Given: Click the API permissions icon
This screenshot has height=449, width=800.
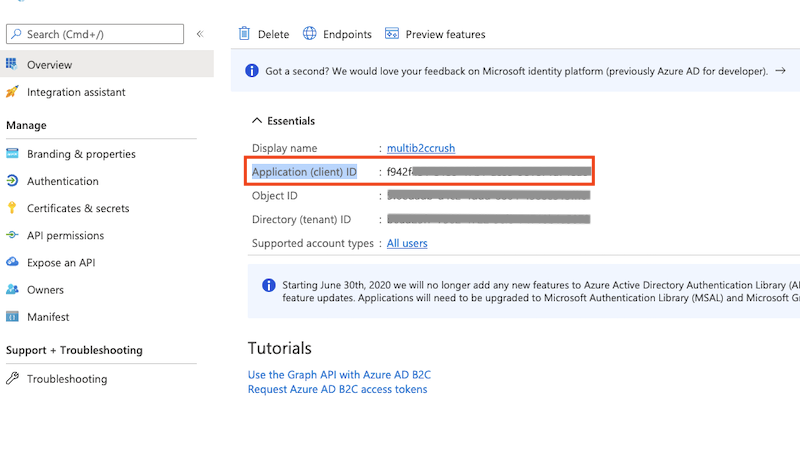Looking at the screenshot, I should click(x=12, y=235).
